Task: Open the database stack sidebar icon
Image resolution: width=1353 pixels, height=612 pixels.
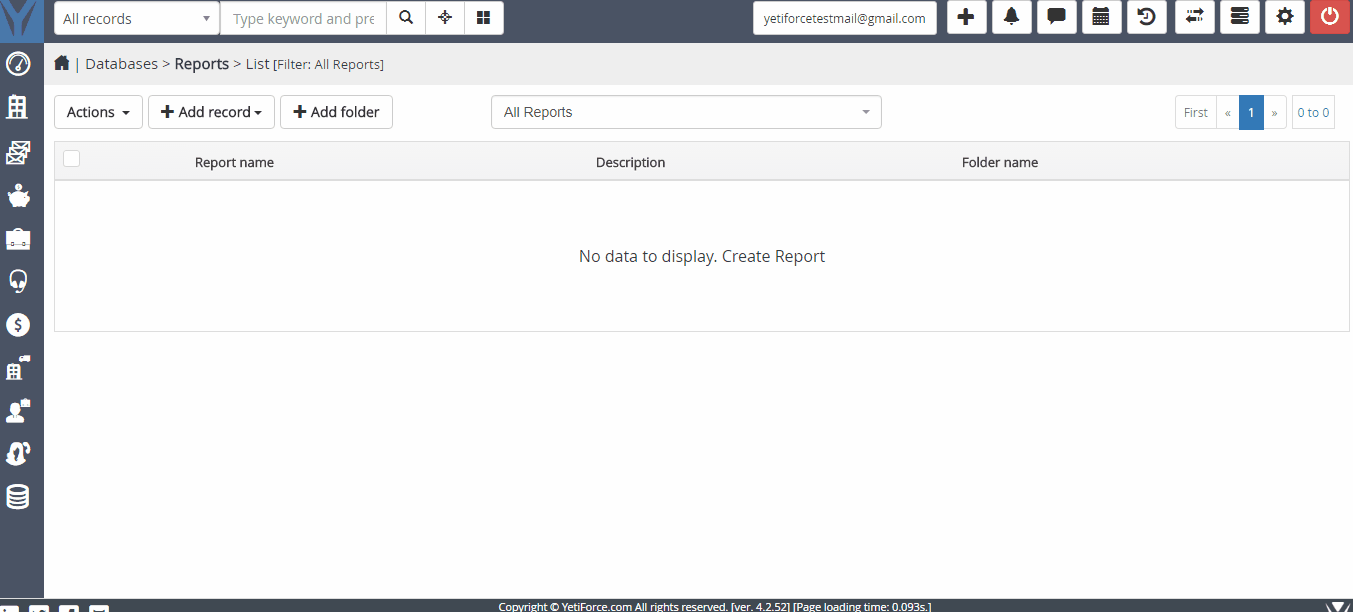Action: pos(18,497)
